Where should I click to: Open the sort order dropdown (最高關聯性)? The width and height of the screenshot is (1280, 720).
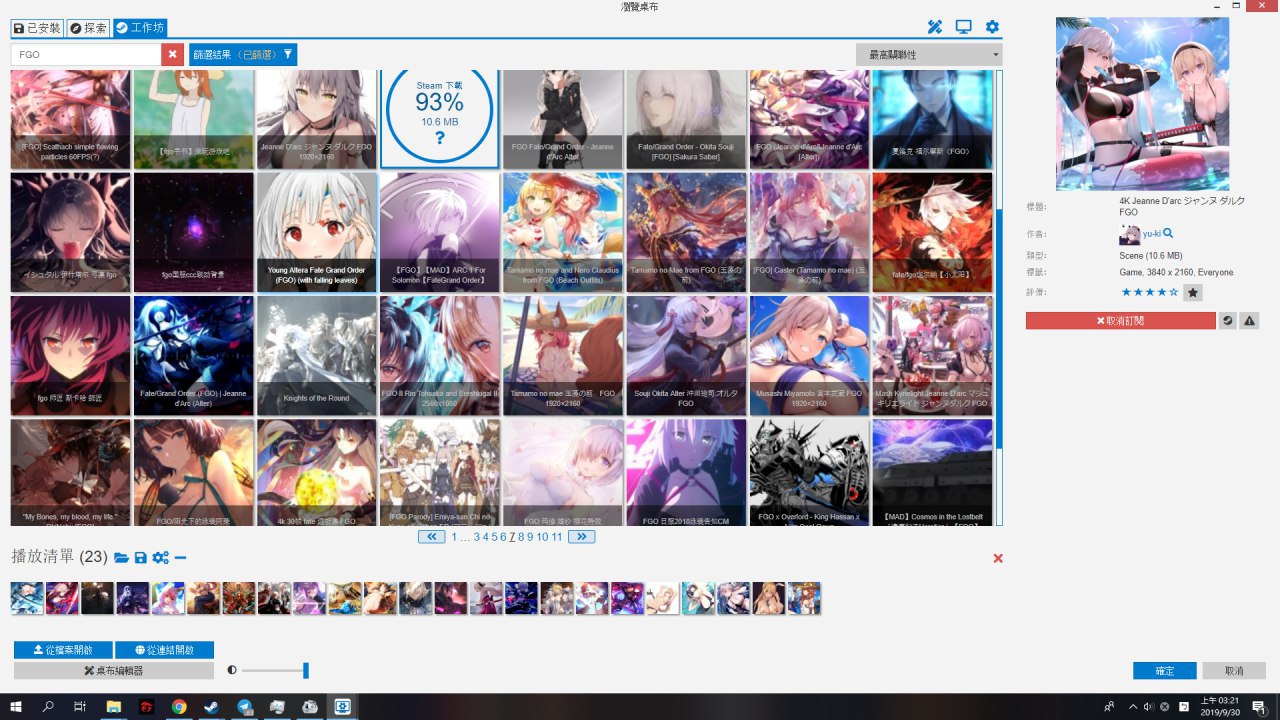click(x=929, y=55)
